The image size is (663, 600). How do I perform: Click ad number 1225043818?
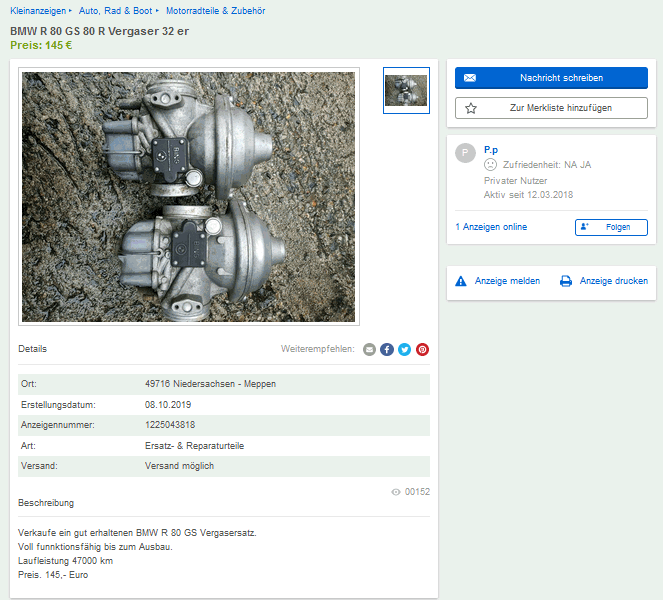pos(170,425)
